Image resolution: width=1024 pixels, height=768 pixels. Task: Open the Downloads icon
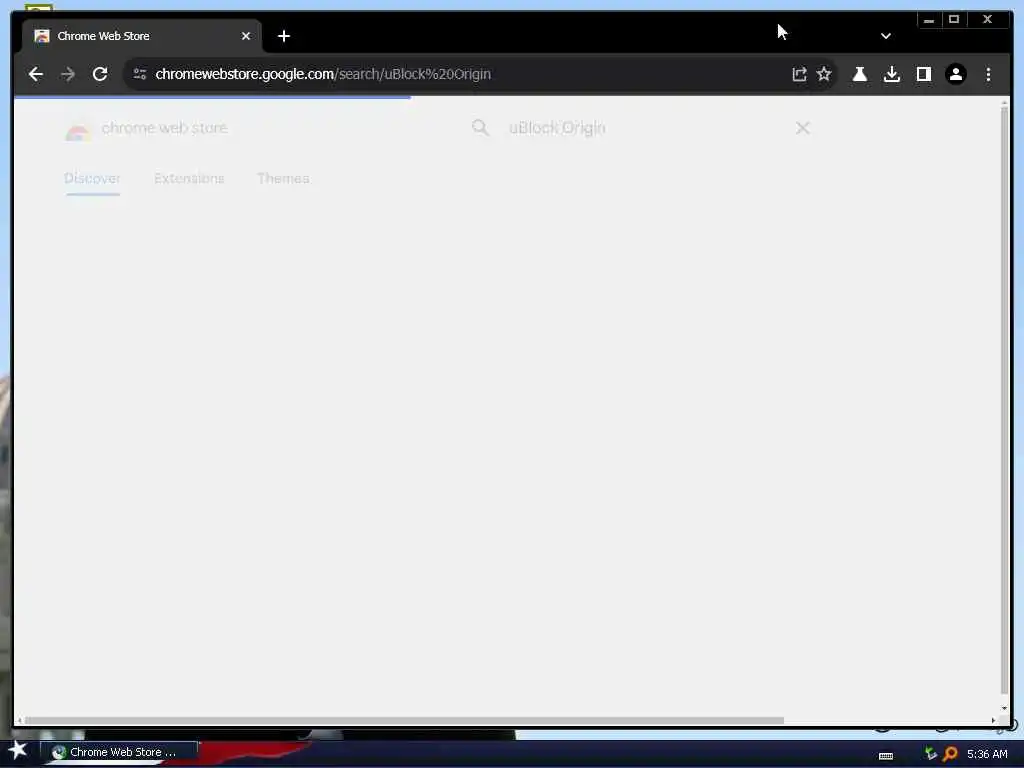pos(892,74)
